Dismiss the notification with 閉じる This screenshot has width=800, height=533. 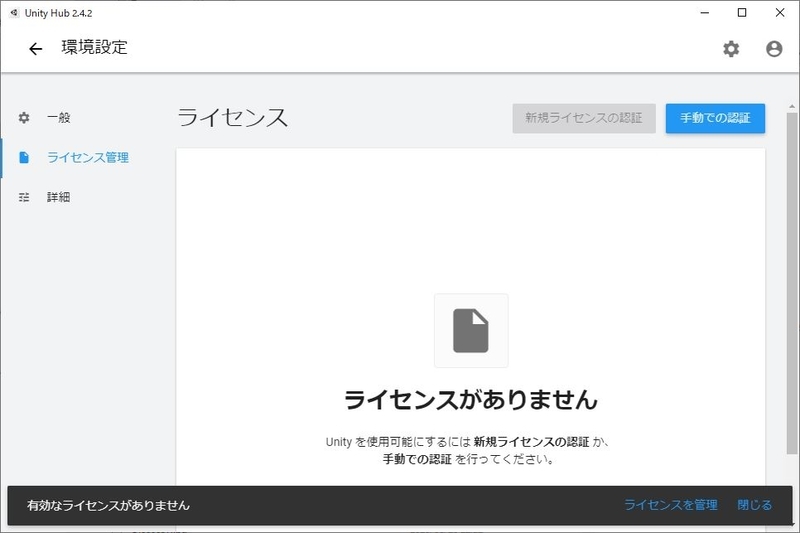755,505
